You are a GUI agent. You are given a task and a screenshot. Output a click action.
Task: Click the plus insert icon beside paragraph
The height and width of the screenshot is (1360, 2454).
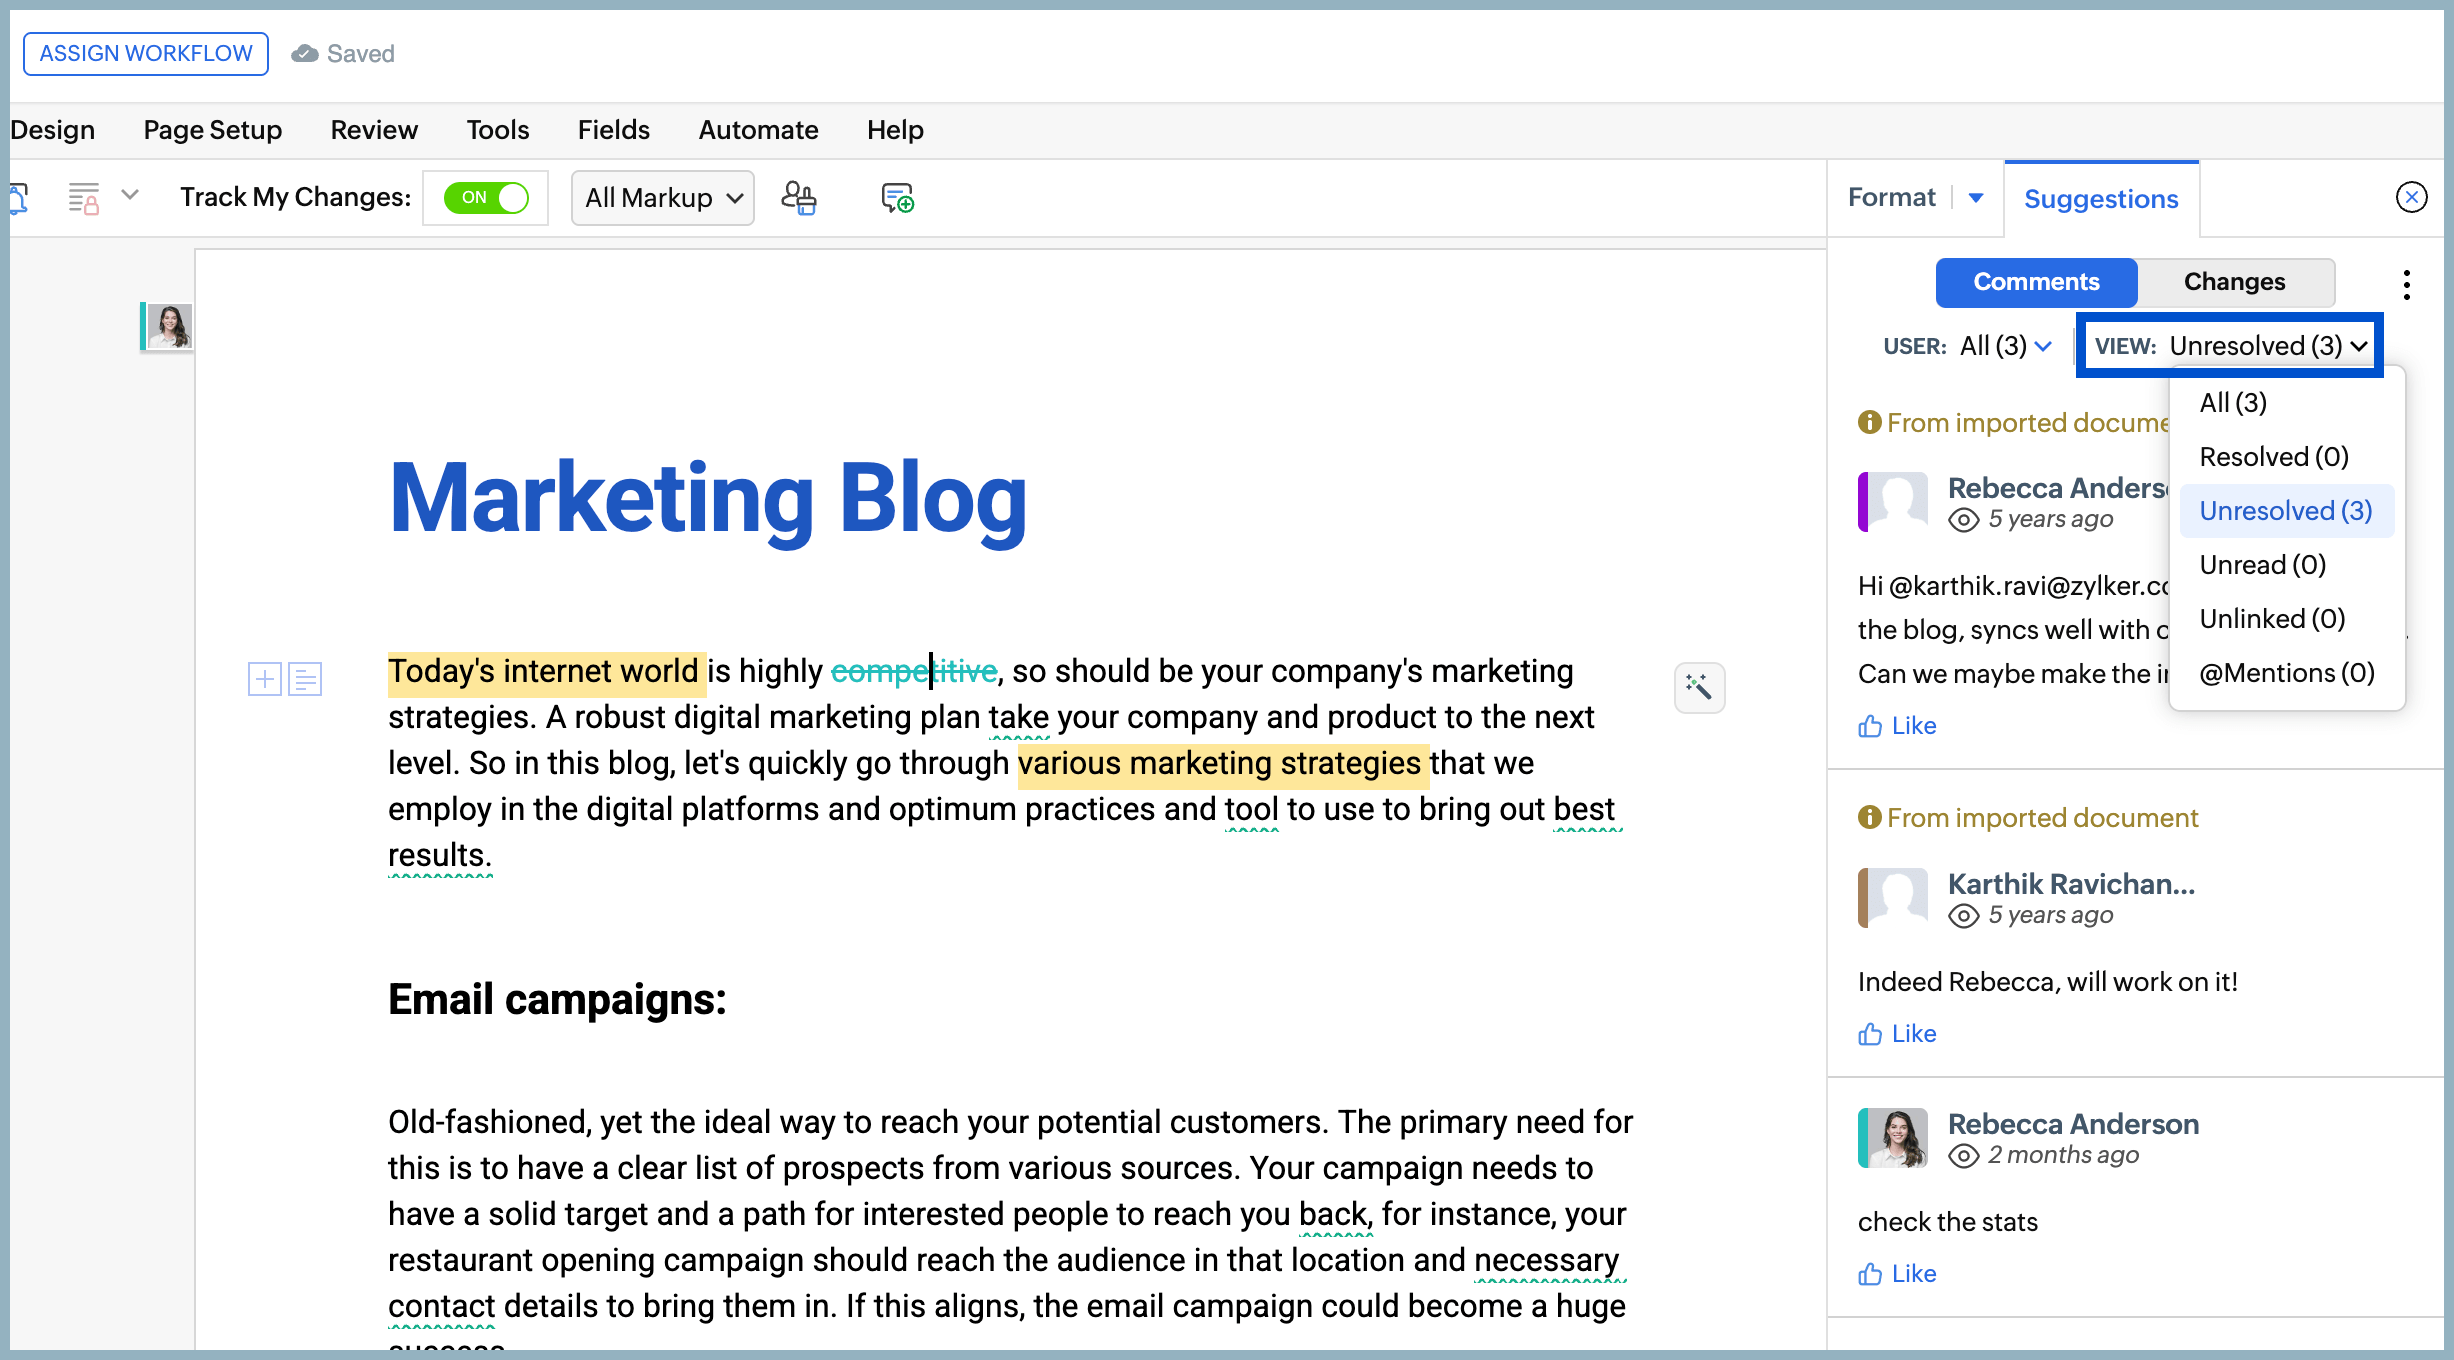coord(265,680)
